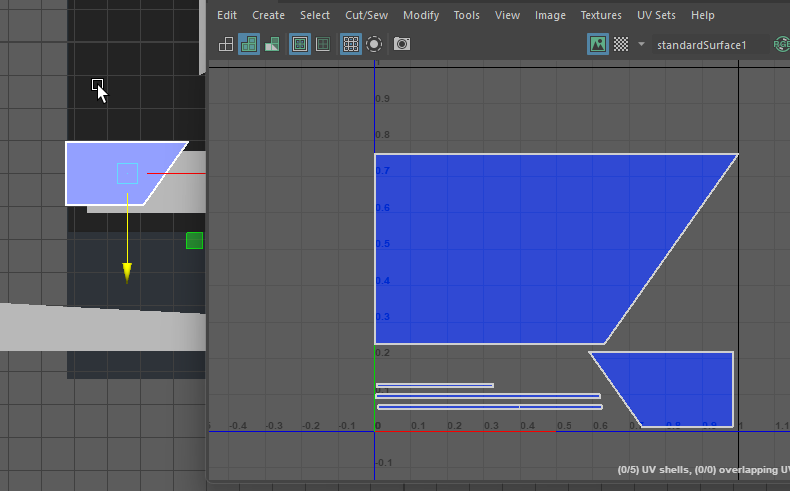The height and width of the screenshot is (491, 790).
Task: Click the green plane handle of the manipulator
Action: (194, 241)
